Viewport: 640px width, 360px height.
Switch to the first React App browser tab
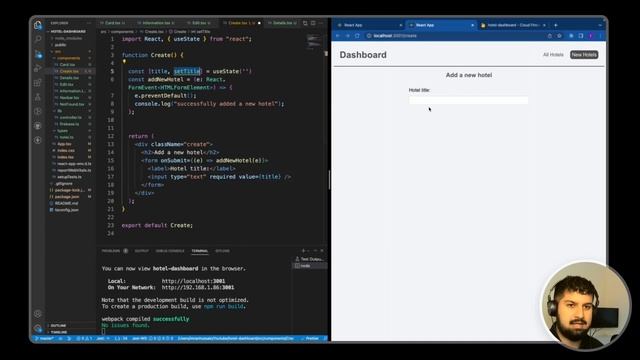369,25
